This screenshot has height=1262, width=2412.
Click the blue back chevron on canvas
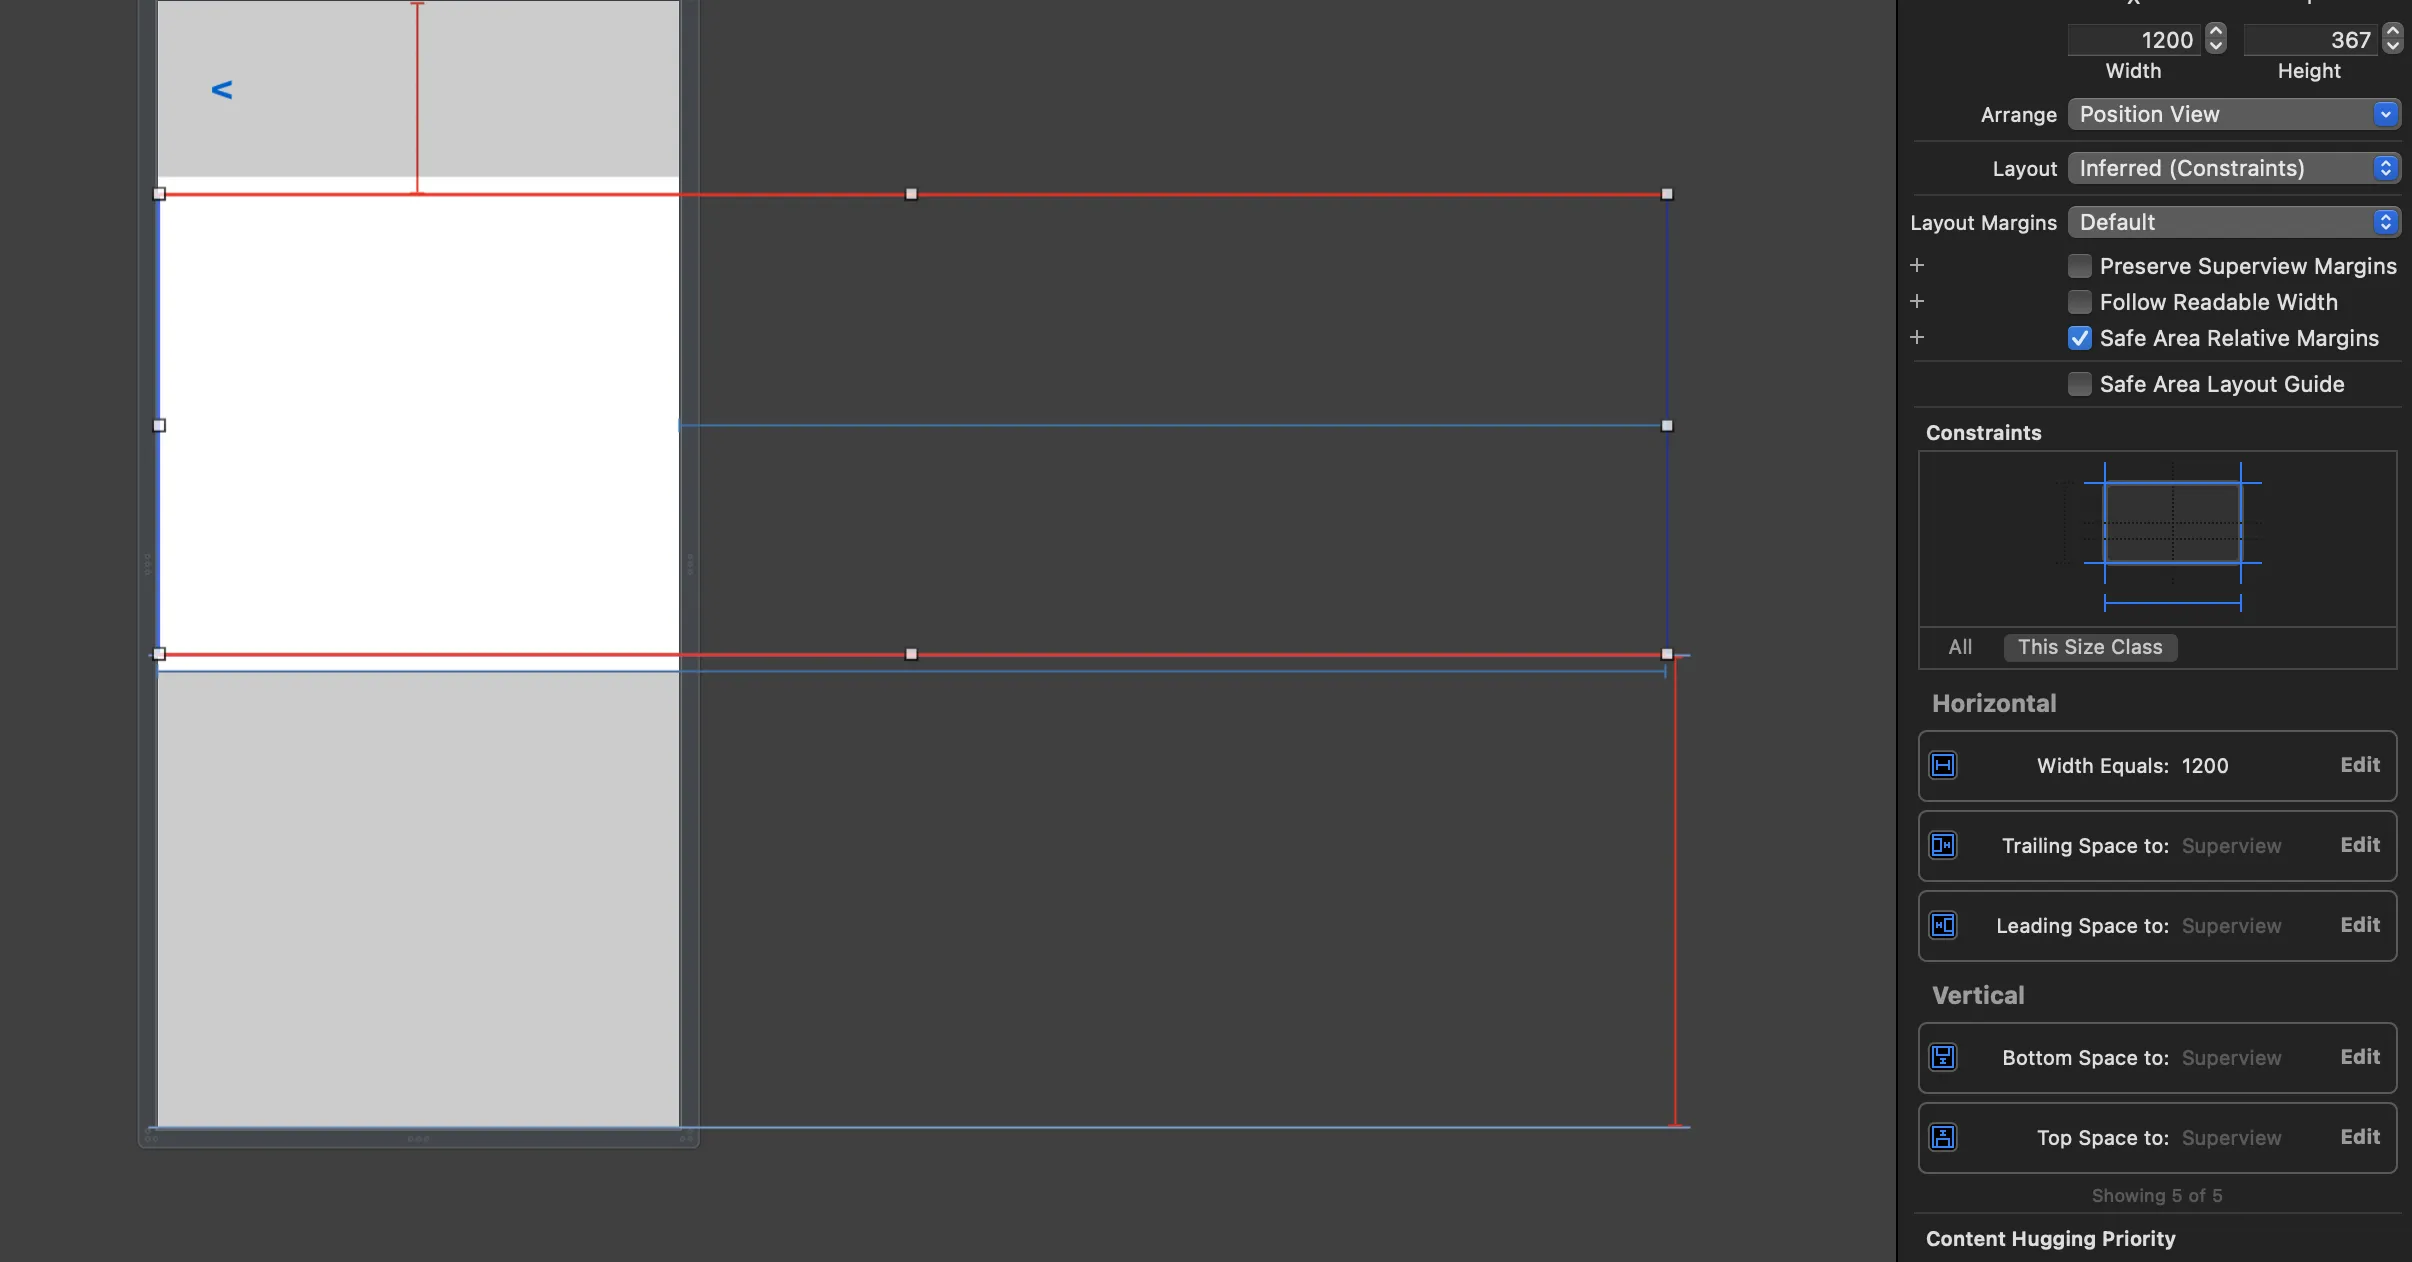pos(222,90)
